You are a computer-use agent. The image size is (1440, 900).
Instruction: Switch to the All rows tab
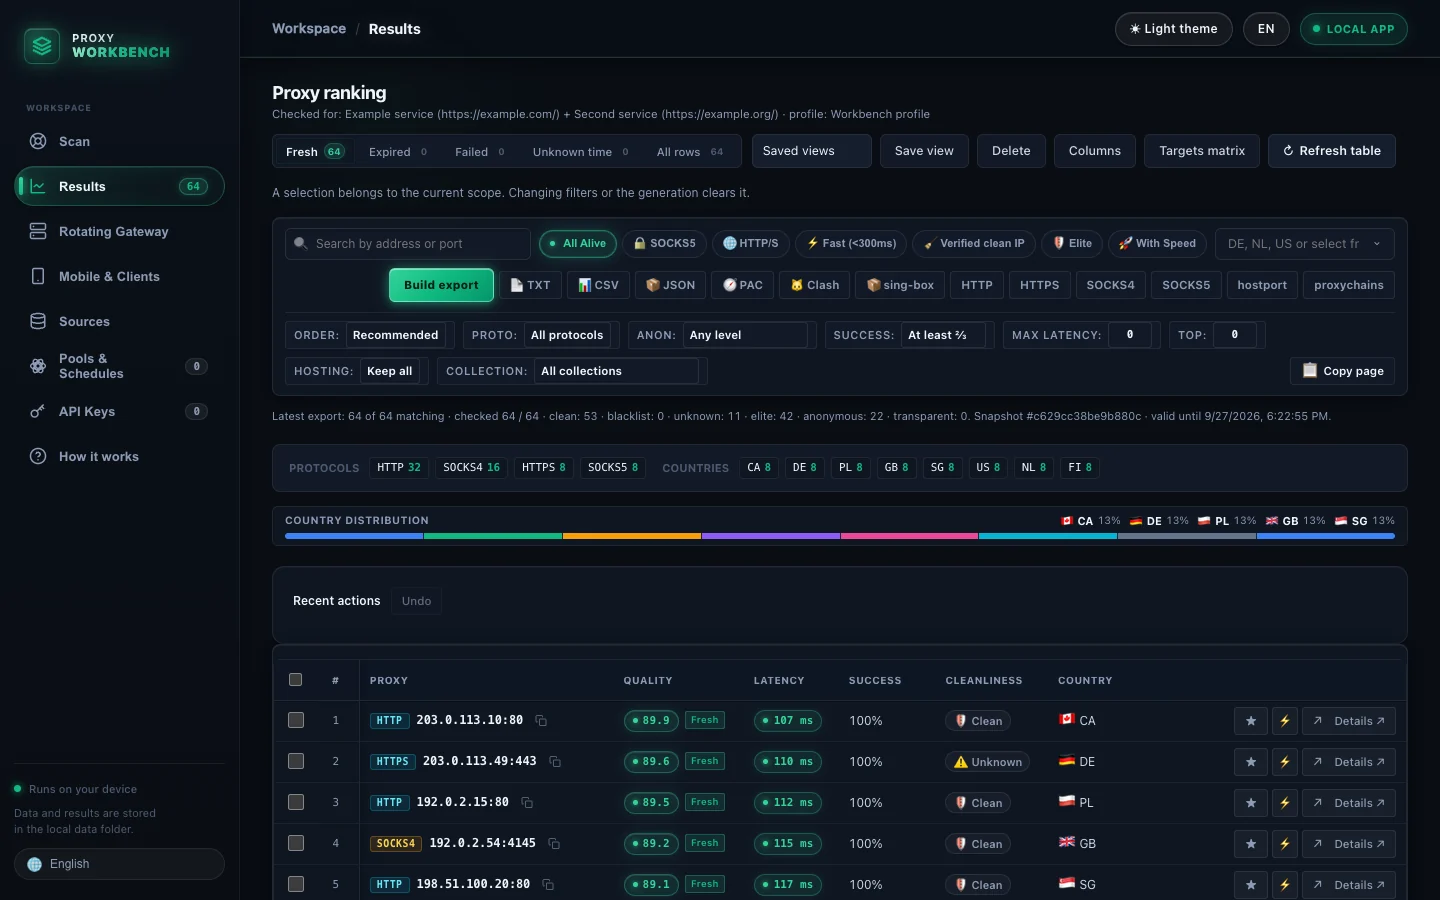[690, 152]
